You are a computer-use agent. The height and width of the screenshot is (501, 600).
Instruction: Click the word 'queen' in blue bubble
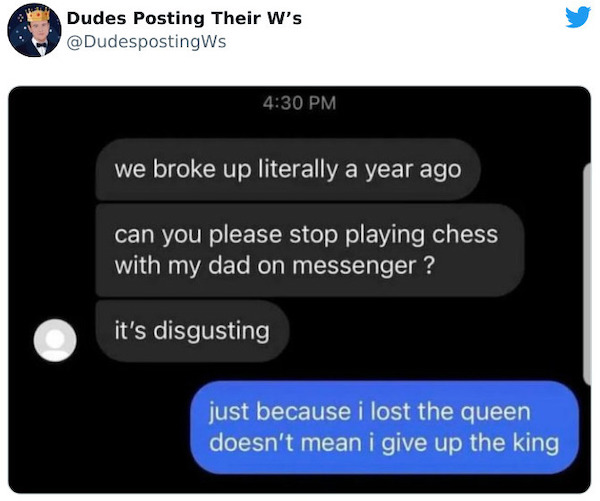[x=495, y=413]
